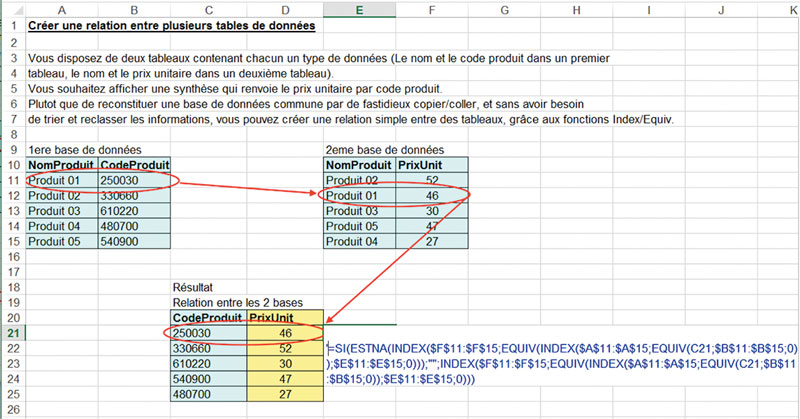Click NomProduit header in first table
Viewport: 800px width, 419px height.
pyautogui.click(x=62, y=165)
